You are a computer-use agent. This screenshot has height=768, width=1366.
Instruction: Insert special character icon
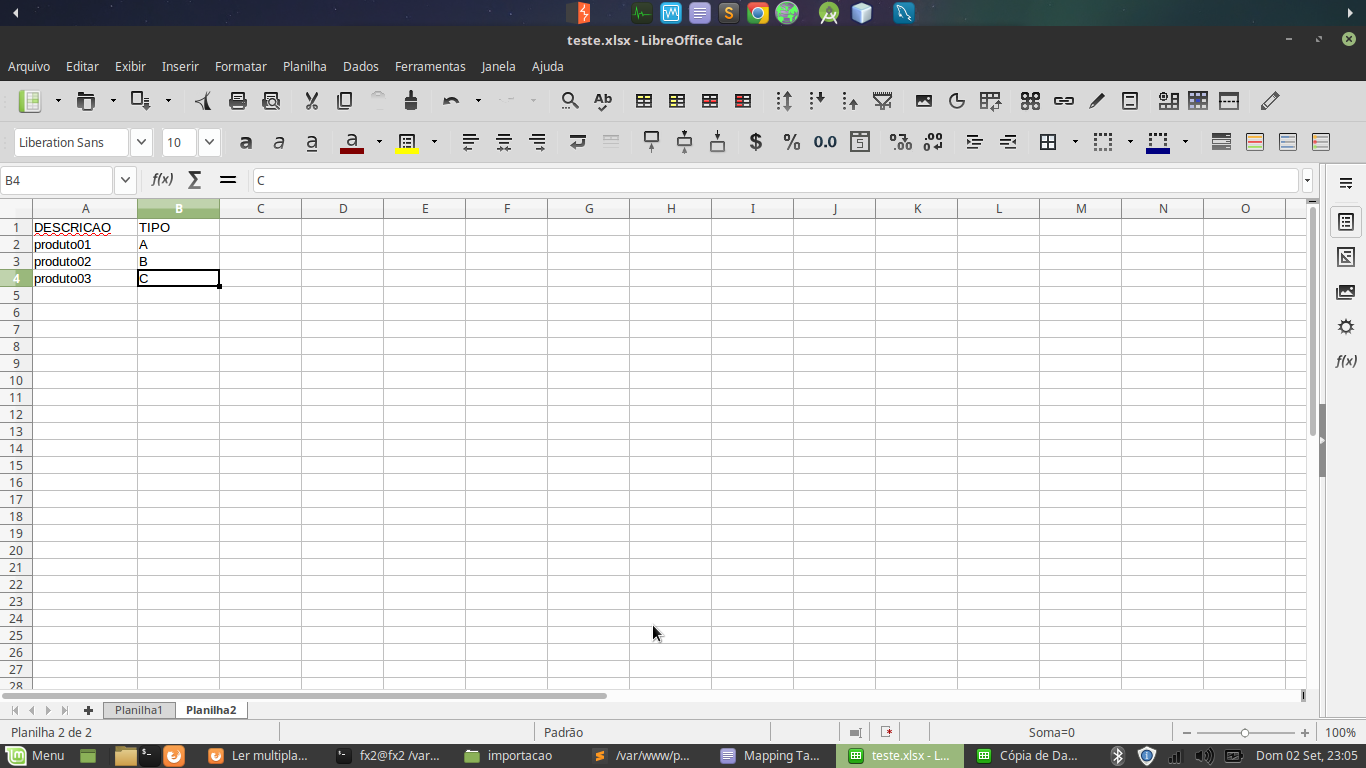(1030, 101)
